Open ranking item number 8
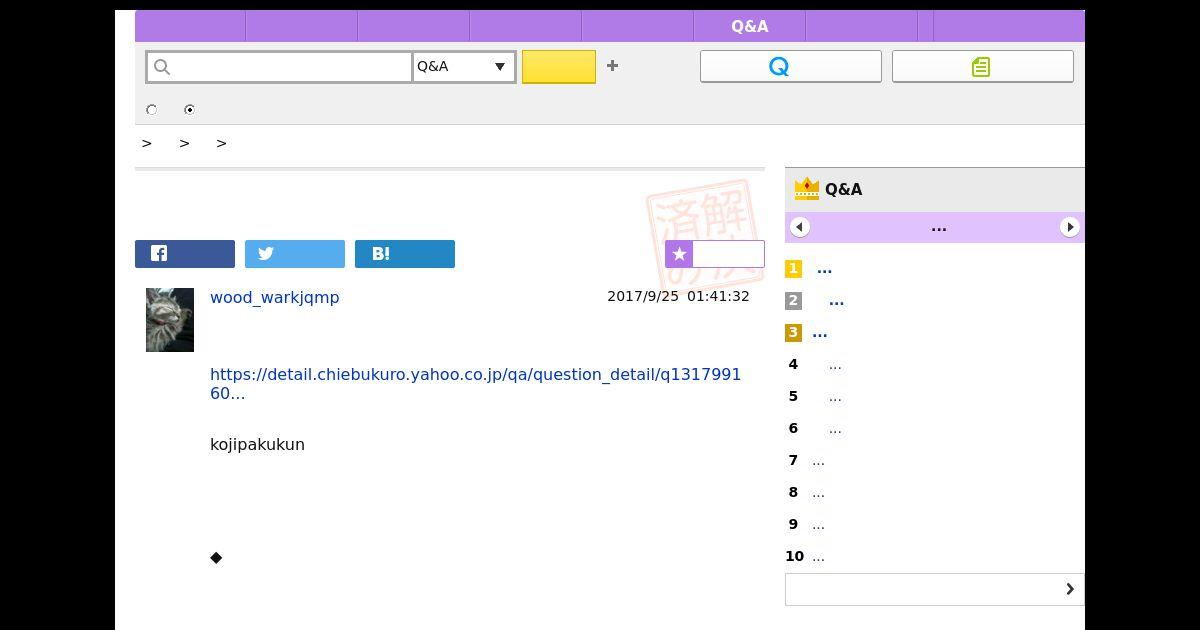The height and width of the screenshot is (630, 1200). coord(818,493)
